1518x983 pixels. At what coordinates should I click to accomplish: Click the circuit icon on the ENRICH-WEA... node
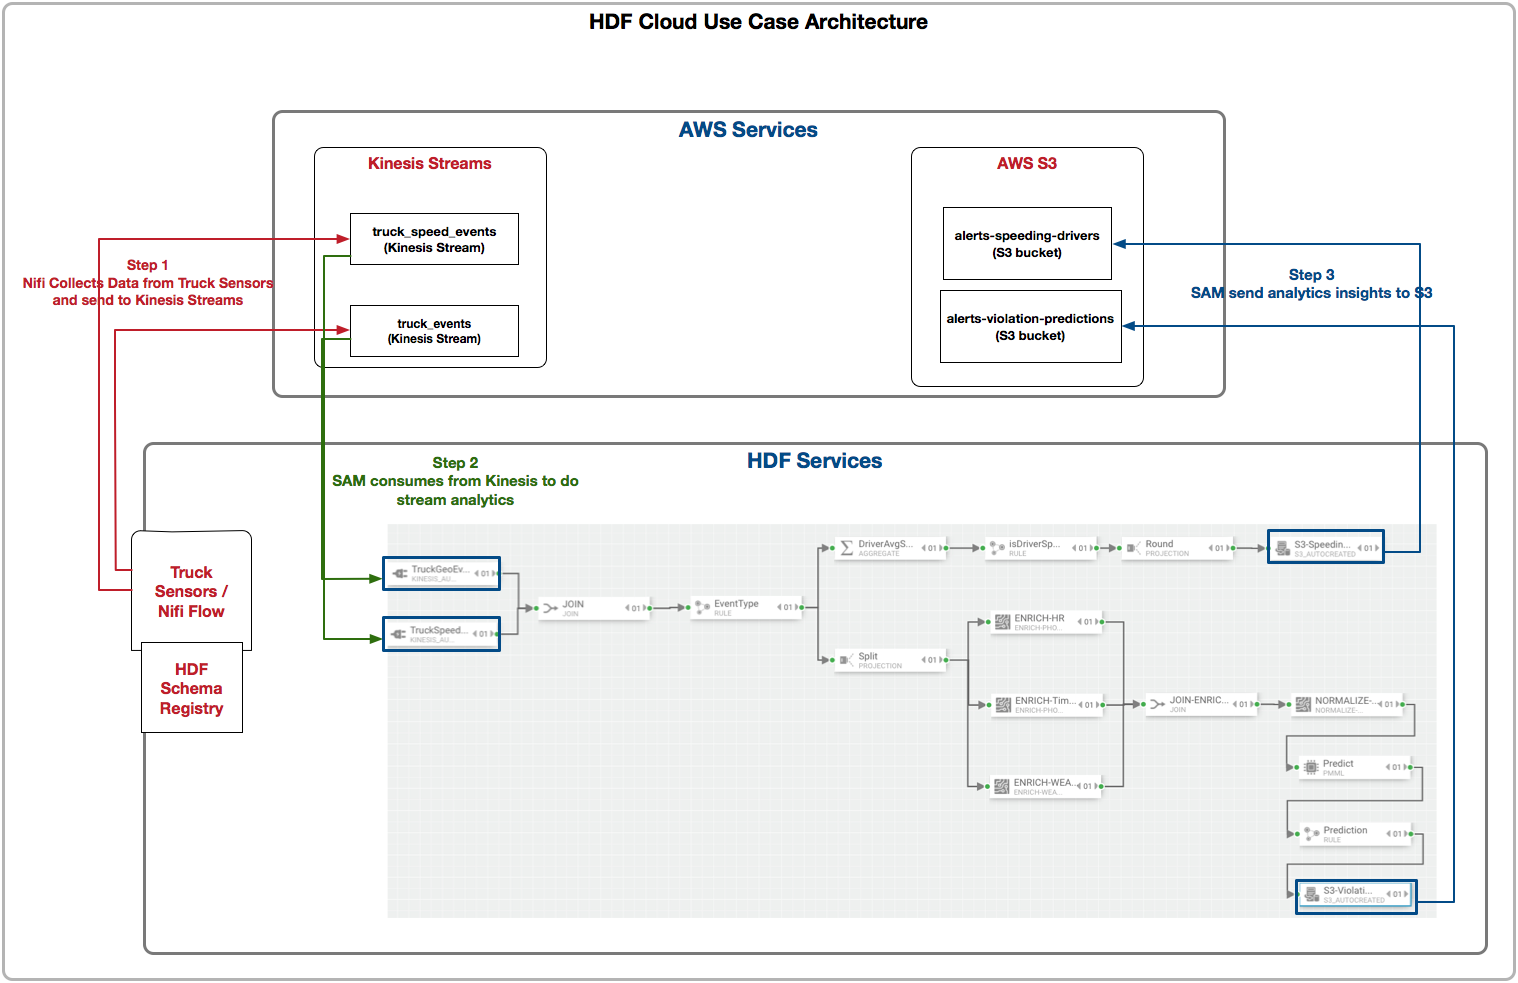(x=1002, y=787)
